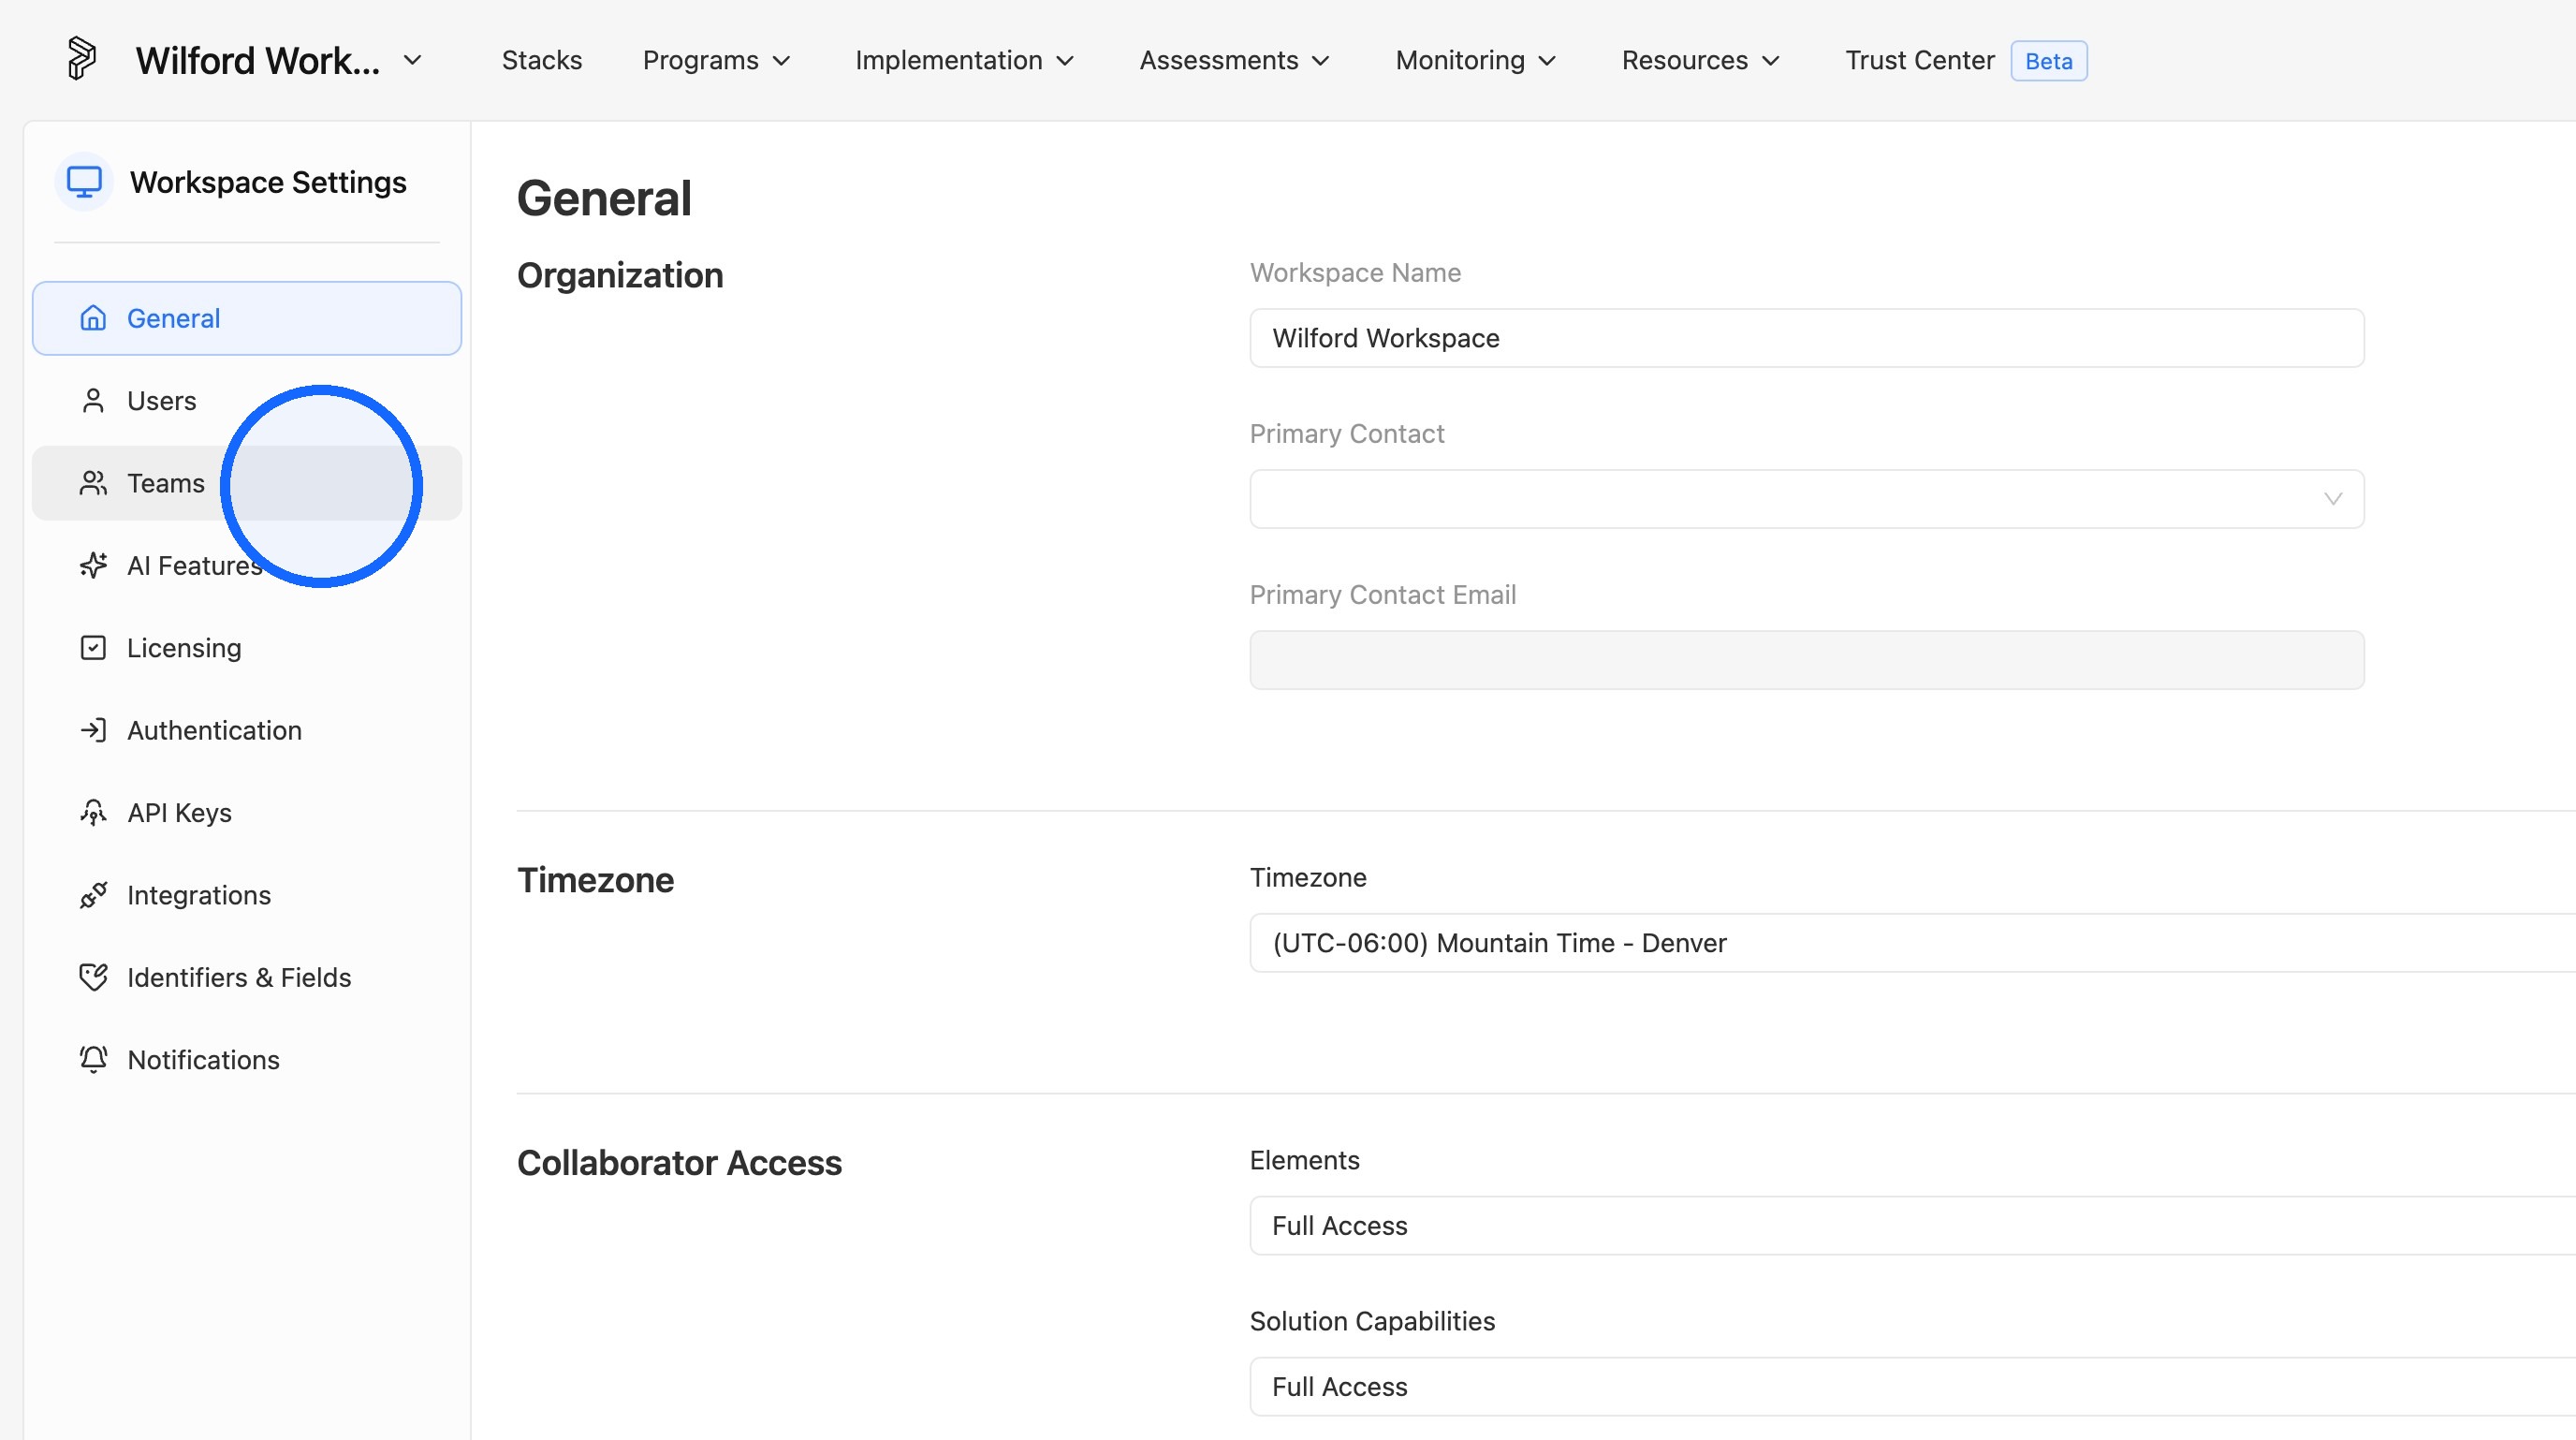Click the Notifications bell icon
The height and width of the screenshot is (1440, 2576).
coord(93,1059)
